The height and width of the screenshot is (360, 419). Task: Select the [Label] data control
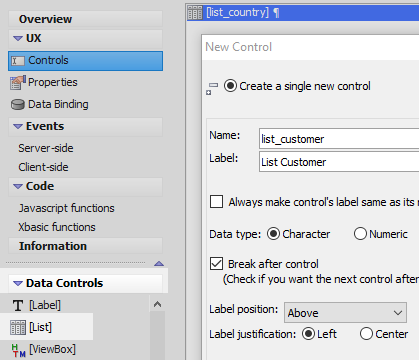(45, 305)
